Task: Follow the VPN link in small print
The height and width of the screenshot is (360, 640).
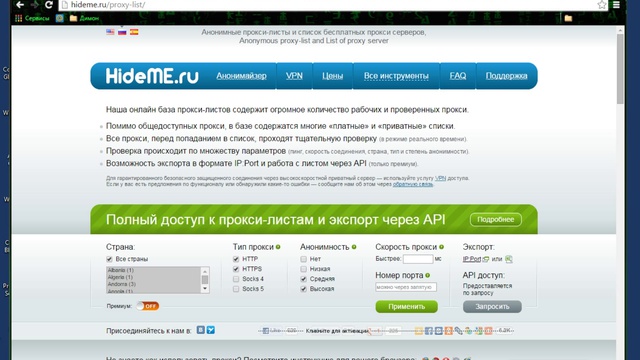Action: tap(440, 178)
